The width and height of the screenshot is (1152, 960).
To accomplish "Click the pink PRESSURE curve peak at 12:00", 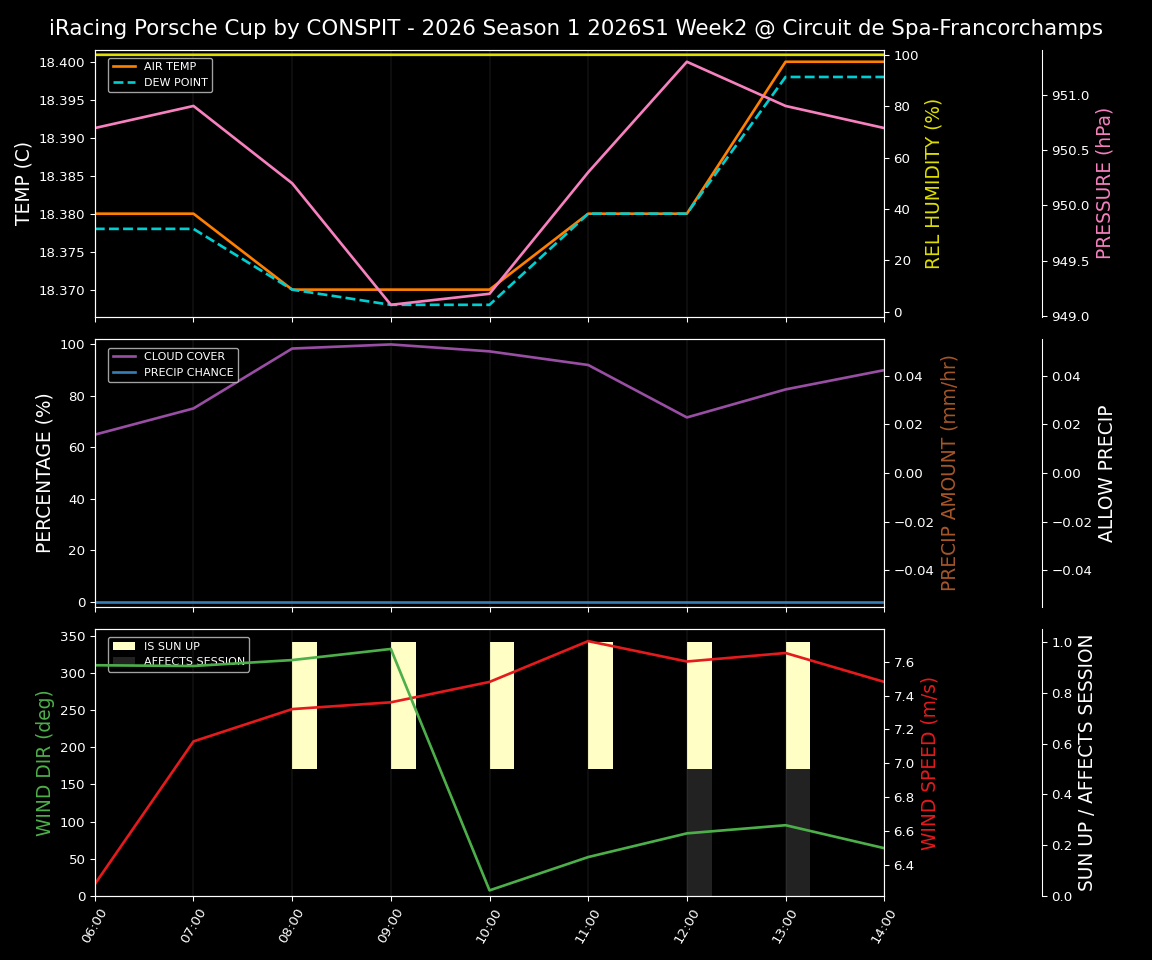I will tap(686, 62).
